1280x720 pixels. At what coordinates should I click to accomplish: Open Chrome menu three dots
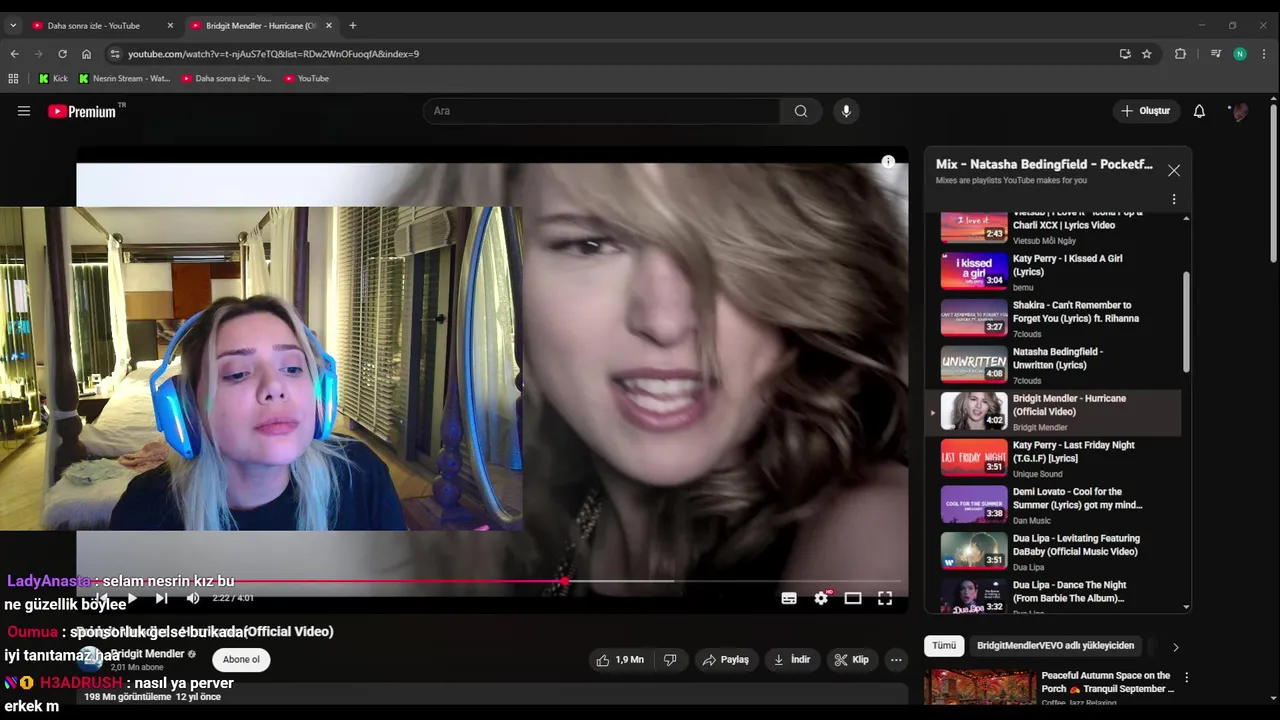[1265, 54]
